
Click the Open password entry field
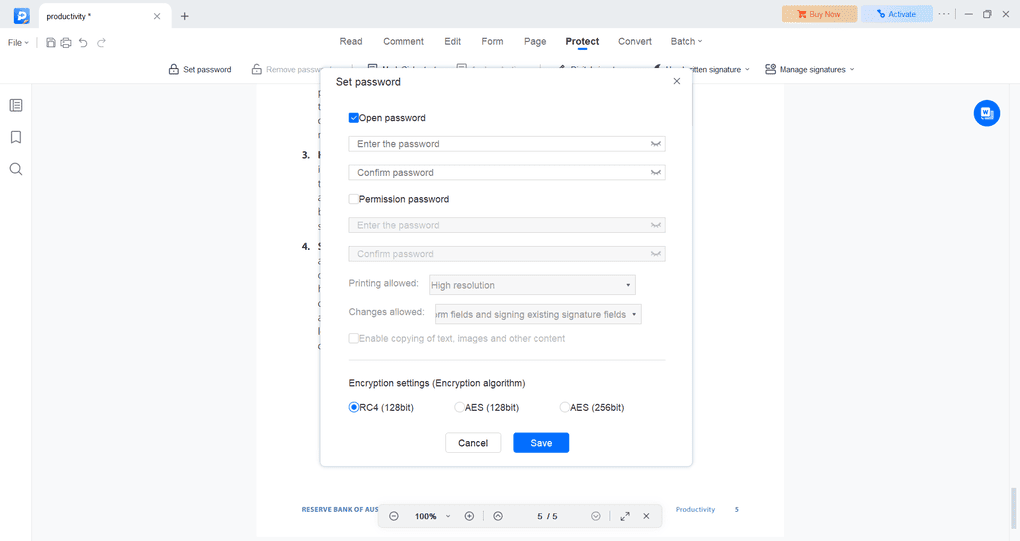pyautogui.click(x=507, y=144)
